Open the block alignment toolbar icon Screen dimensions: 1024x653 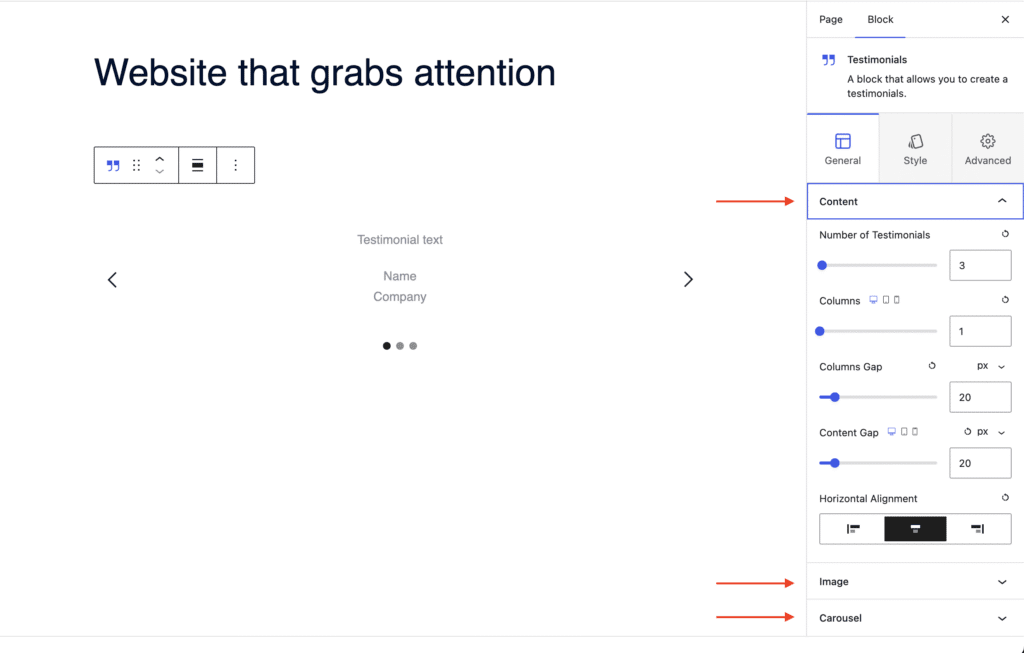197,165
